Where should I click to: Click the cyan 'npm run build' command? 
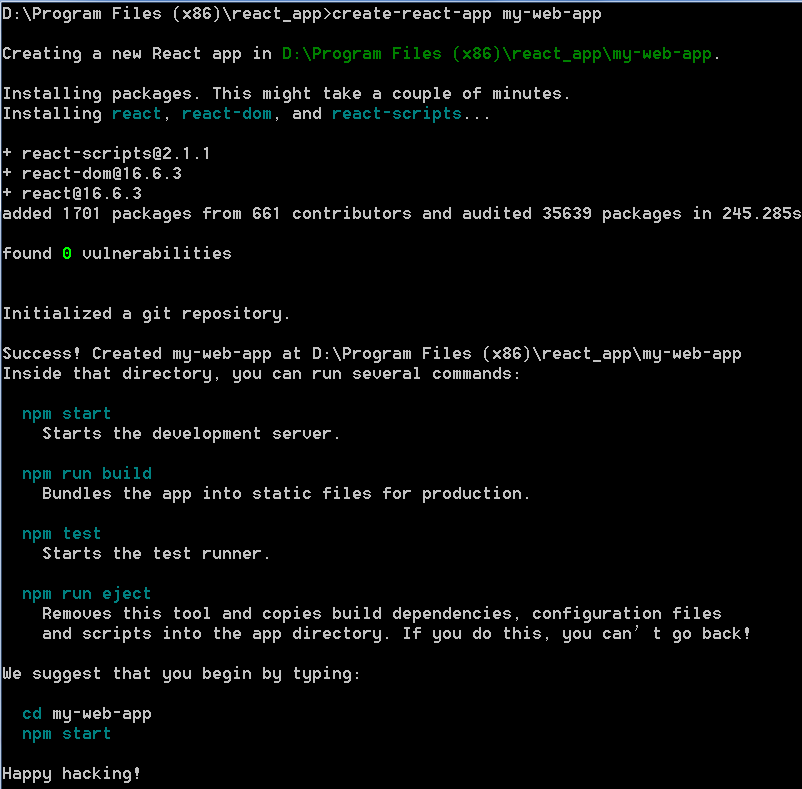point(87,474)
